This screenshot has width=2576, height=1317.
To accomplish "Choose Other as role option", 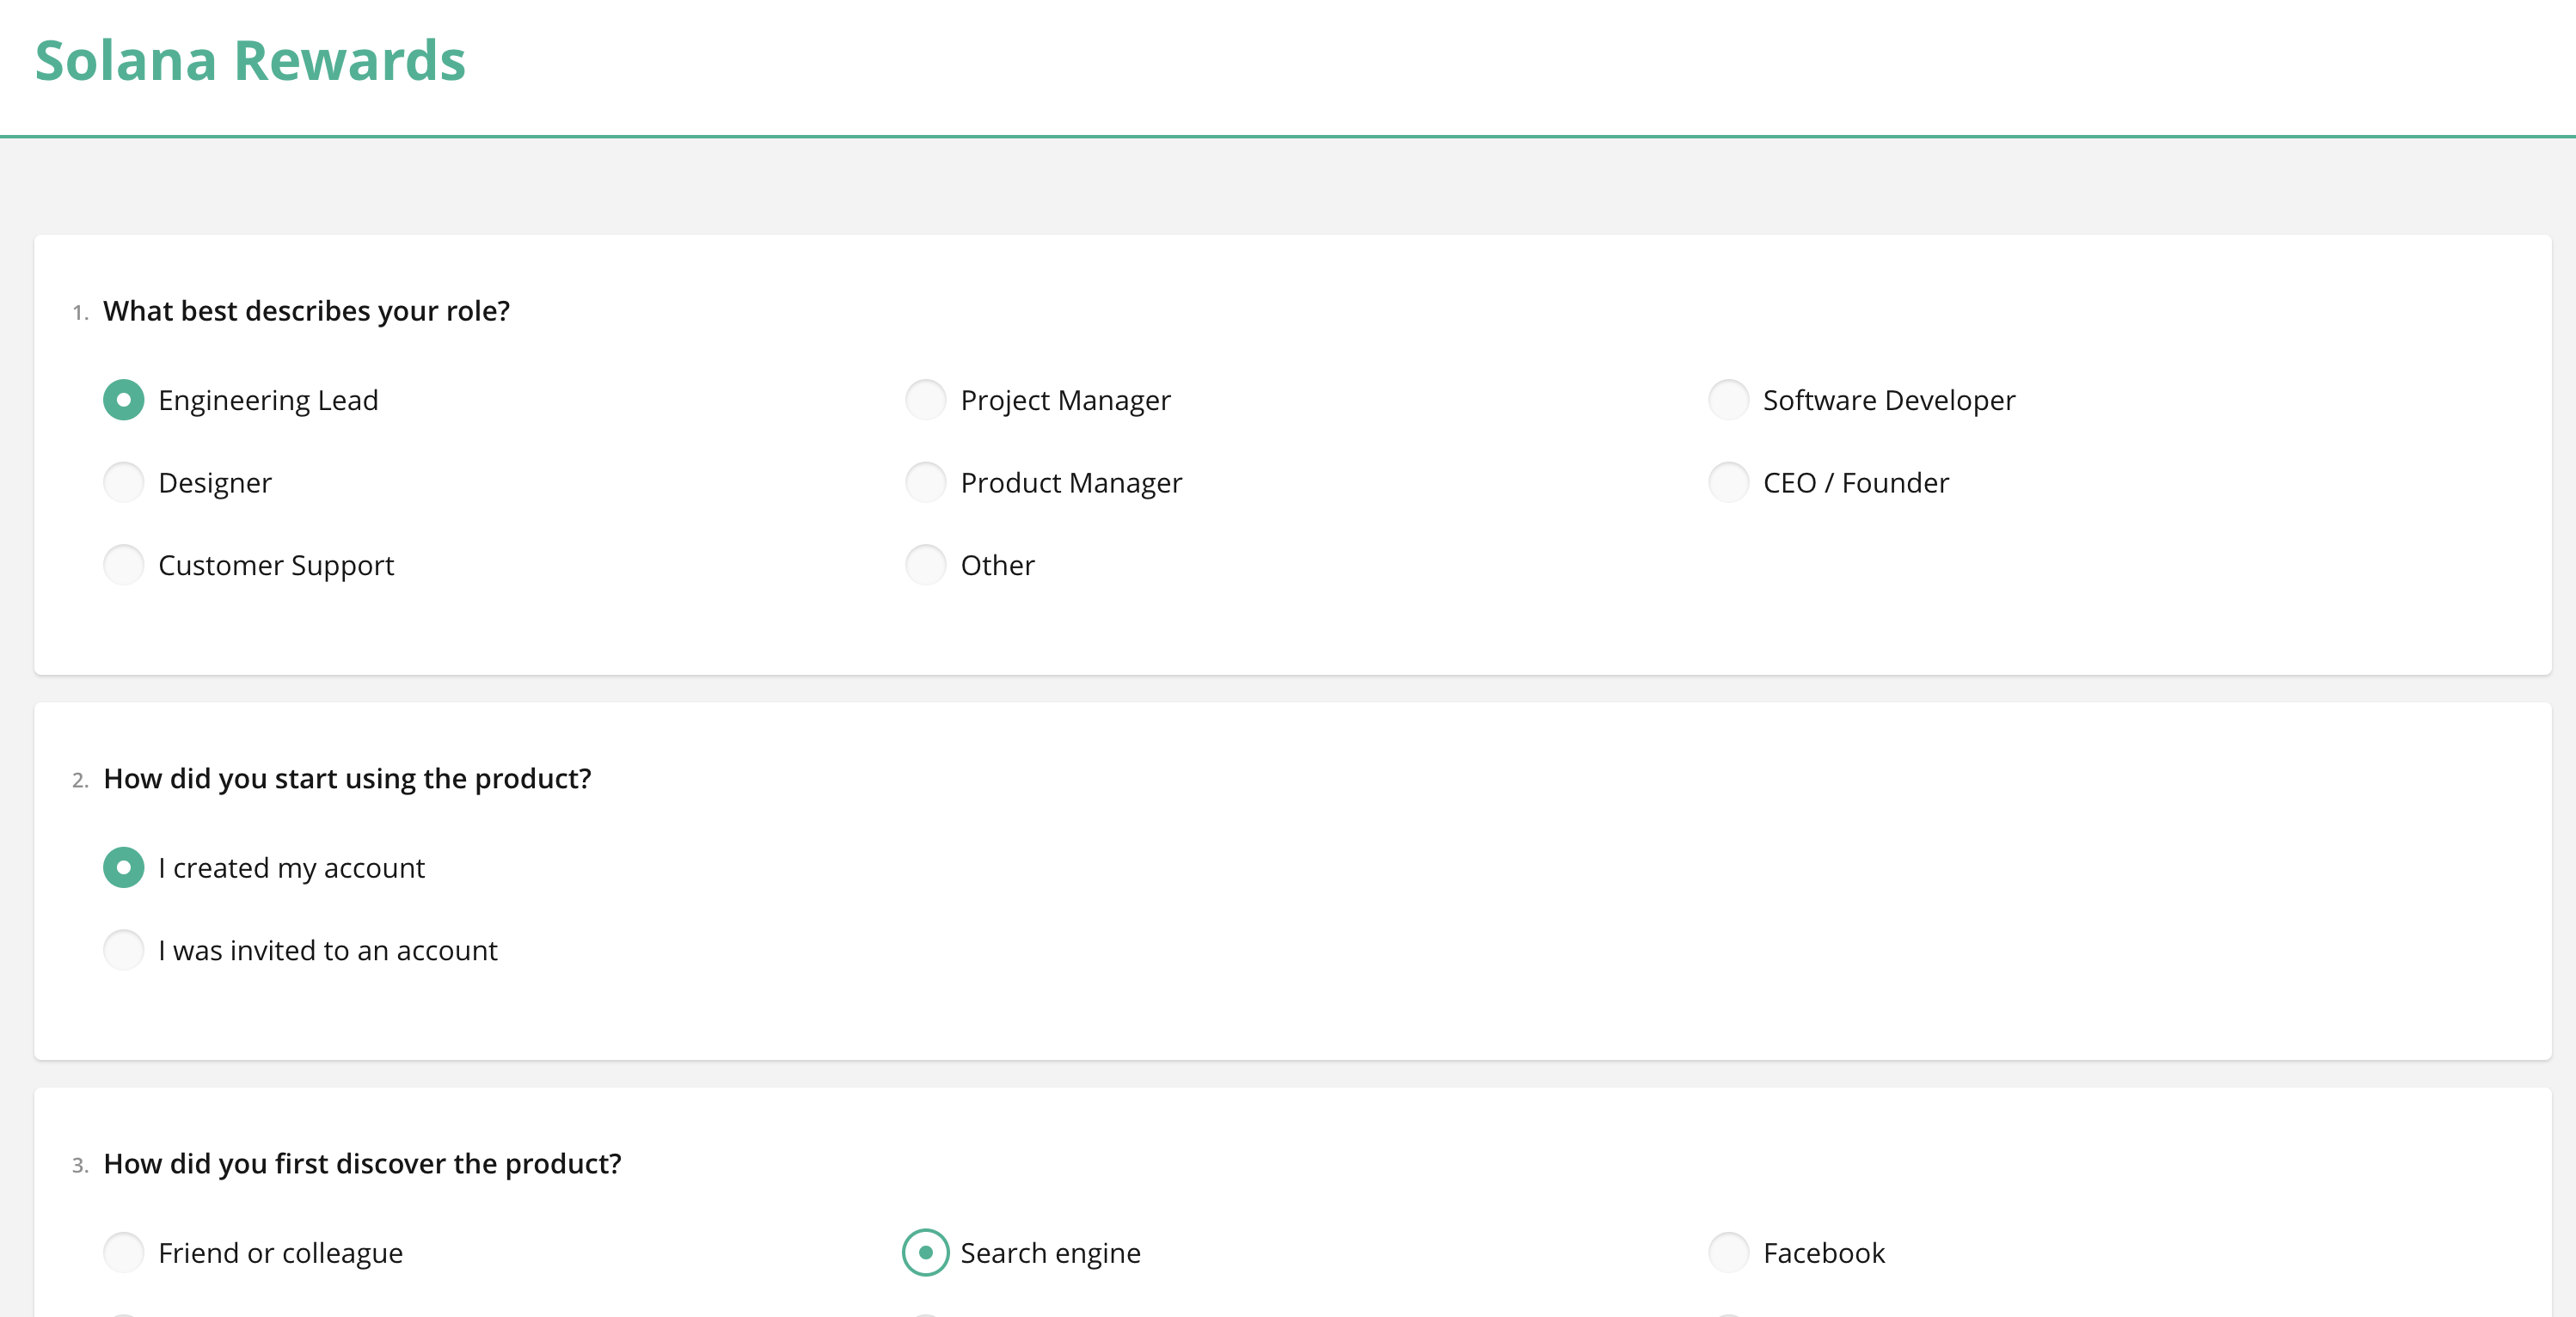I will click(925, 565).
